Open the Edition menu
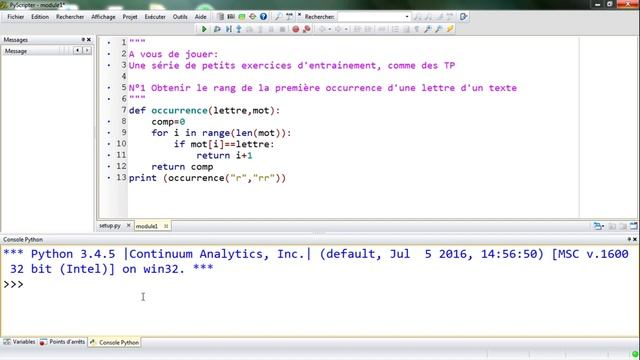This screenshot has width=640, height=360. tap(40, 17)
